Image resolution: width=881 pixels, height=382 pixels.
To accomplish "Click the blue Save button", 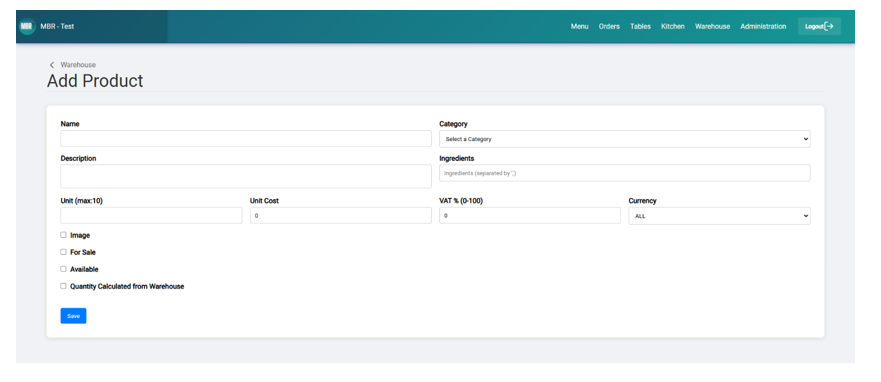I will click(x=74, y=316).
